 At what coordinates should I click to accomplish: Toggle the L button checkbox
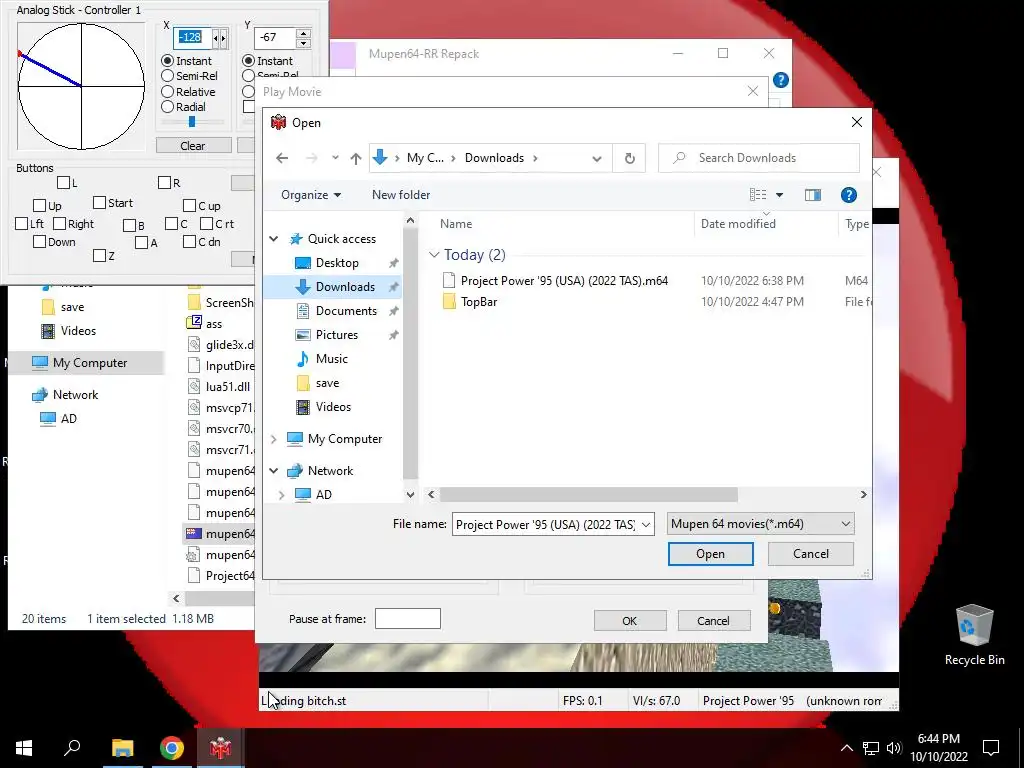click(63, 183)
